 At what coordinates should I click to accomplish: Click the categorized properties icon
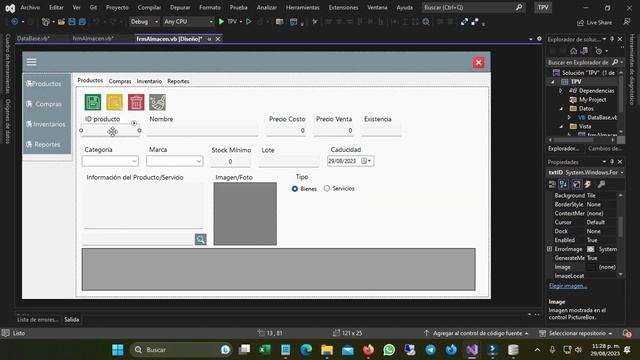pyautogui.click(x=552, y=184)
